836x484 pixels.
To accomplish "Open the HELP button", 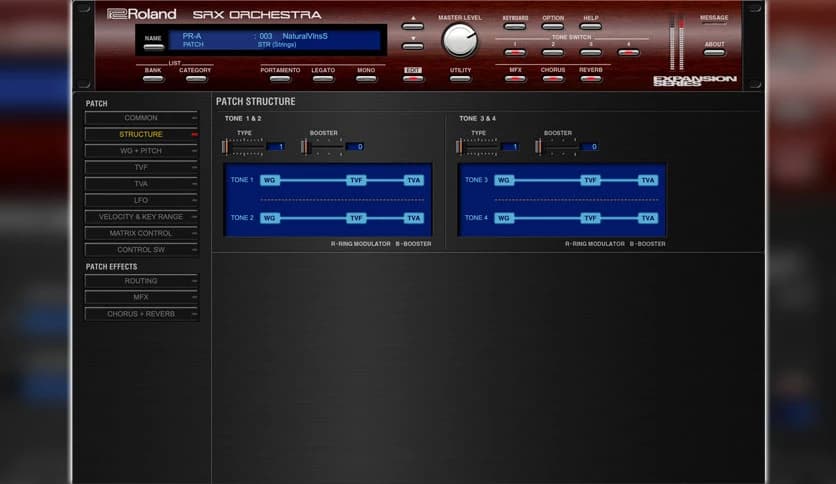I will [x=590, y=26].
